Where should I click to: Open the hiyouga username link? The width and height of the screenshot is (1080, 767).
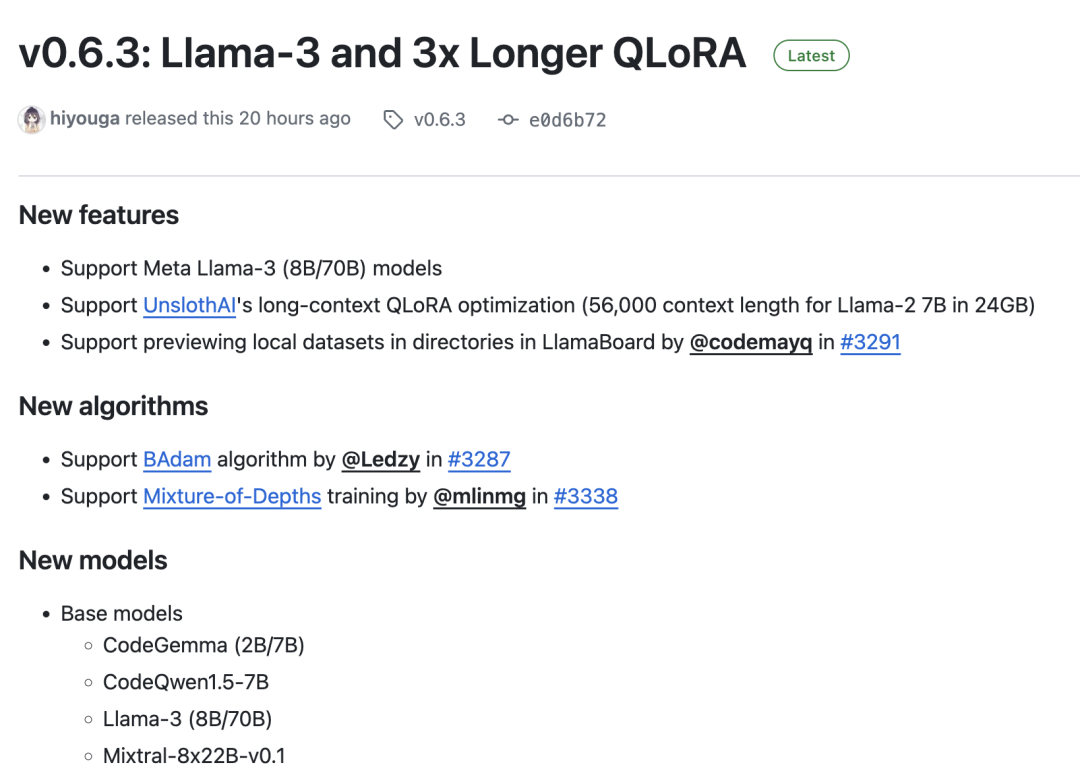(x=85, y=119)
